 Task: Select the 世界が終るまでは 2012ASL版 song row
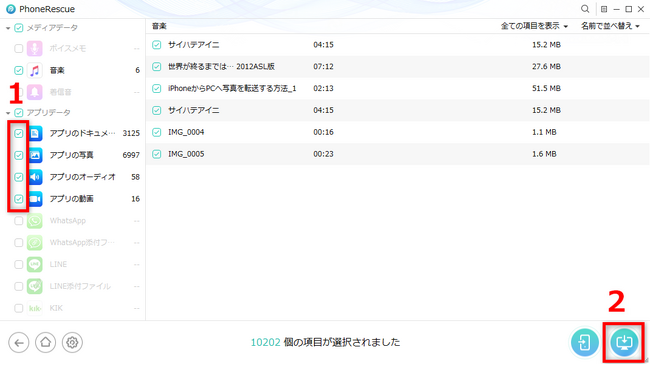[x=398, y=66]
